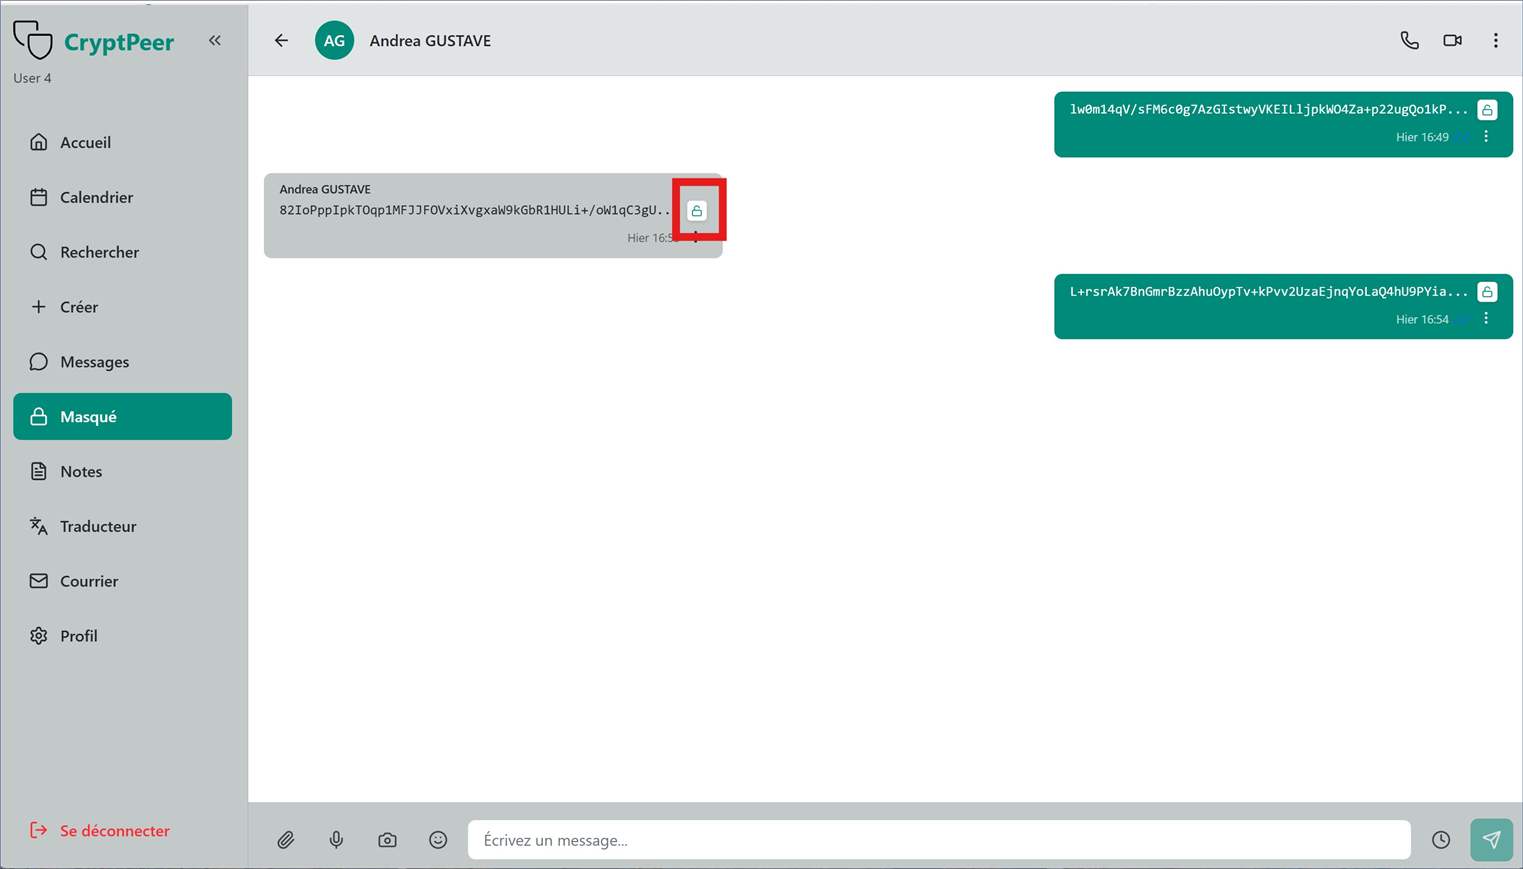Open the emoji picker
Viewport: 1523px width, 869px height.
pyautogui.click(x=438, y=840)
